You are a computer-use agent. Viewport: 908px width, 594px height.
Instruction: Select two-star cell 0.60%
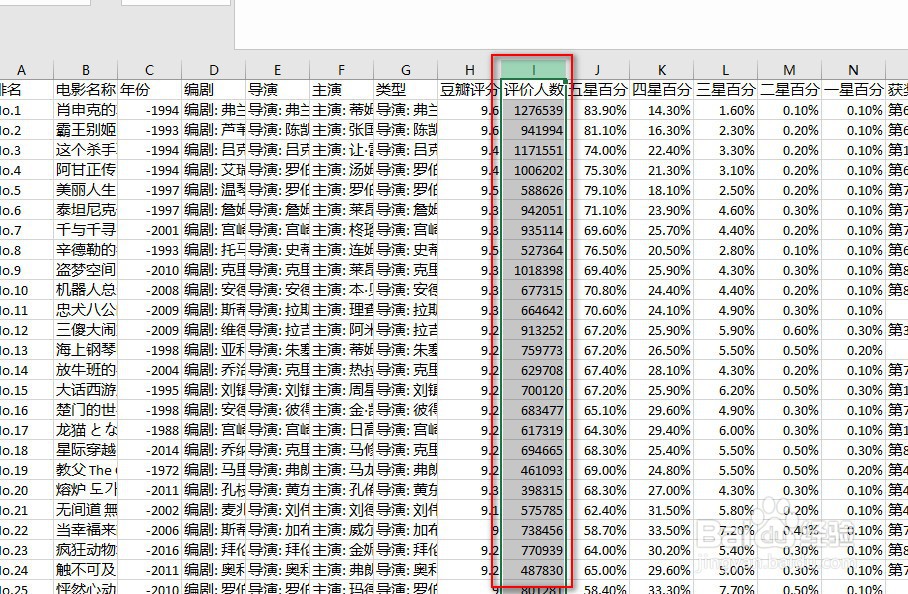pyautogui.click(x=789, y=330)
